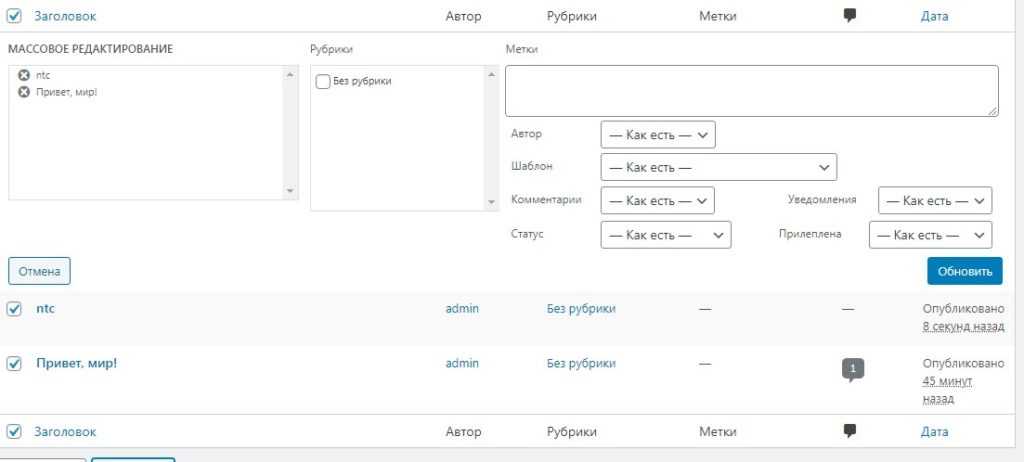Click into the 'Метки' tags text area
The width and height of the screenshot is (1024, 462).
751,91
